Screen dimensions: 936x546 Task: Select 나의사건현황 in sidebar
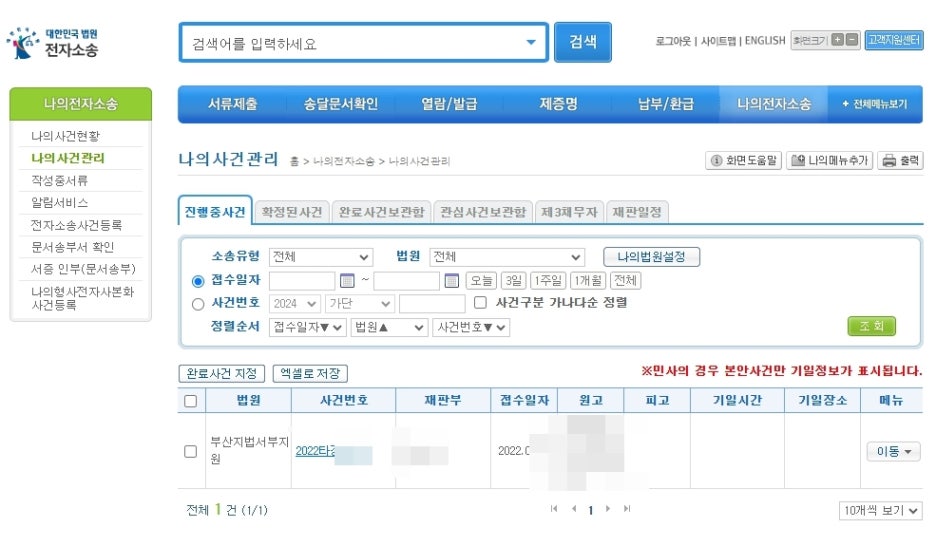pyautogui.click(x=66, y=136)
